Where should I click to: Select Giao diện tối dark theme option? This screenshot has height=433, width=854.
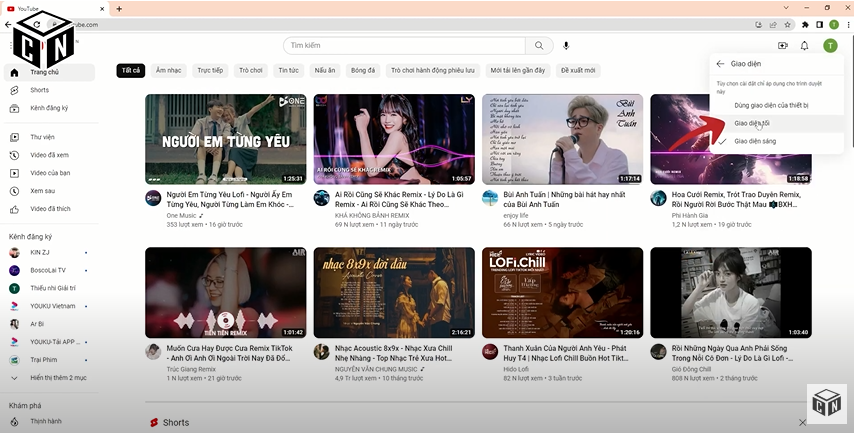(x=752, y=123)
